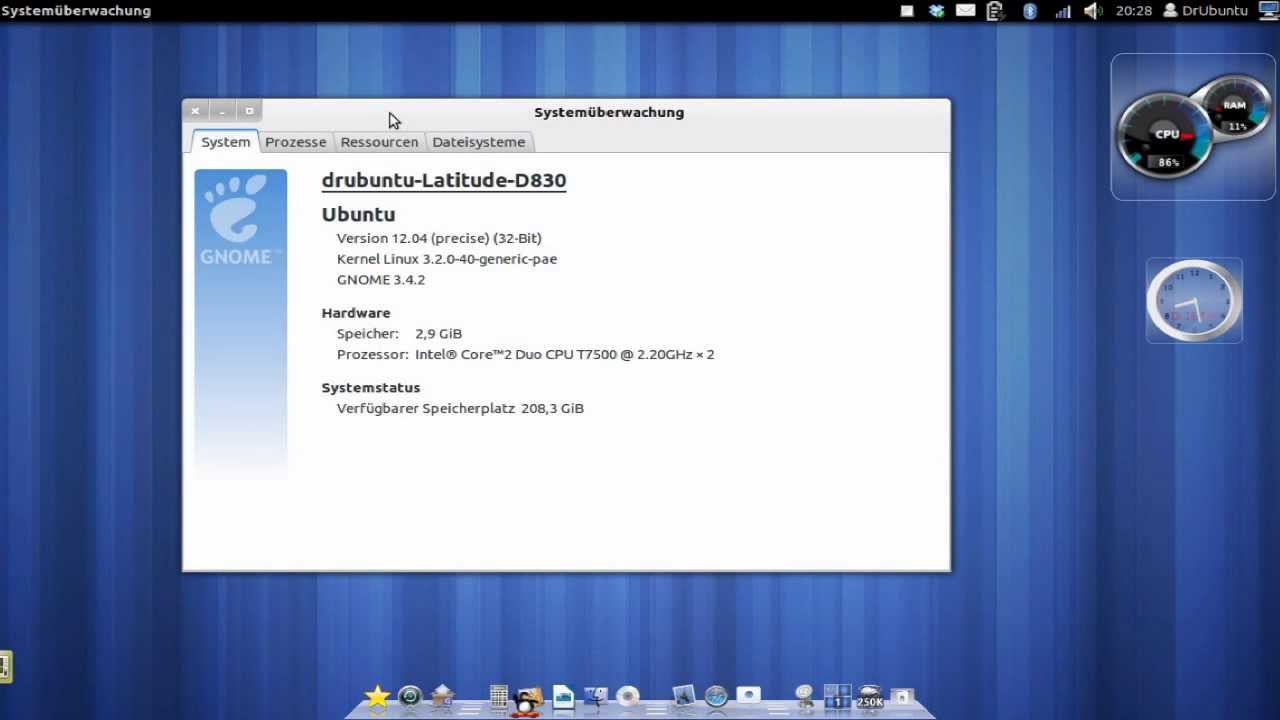Click hostname drubuntu-Latitude-D830

click(444, 181)
